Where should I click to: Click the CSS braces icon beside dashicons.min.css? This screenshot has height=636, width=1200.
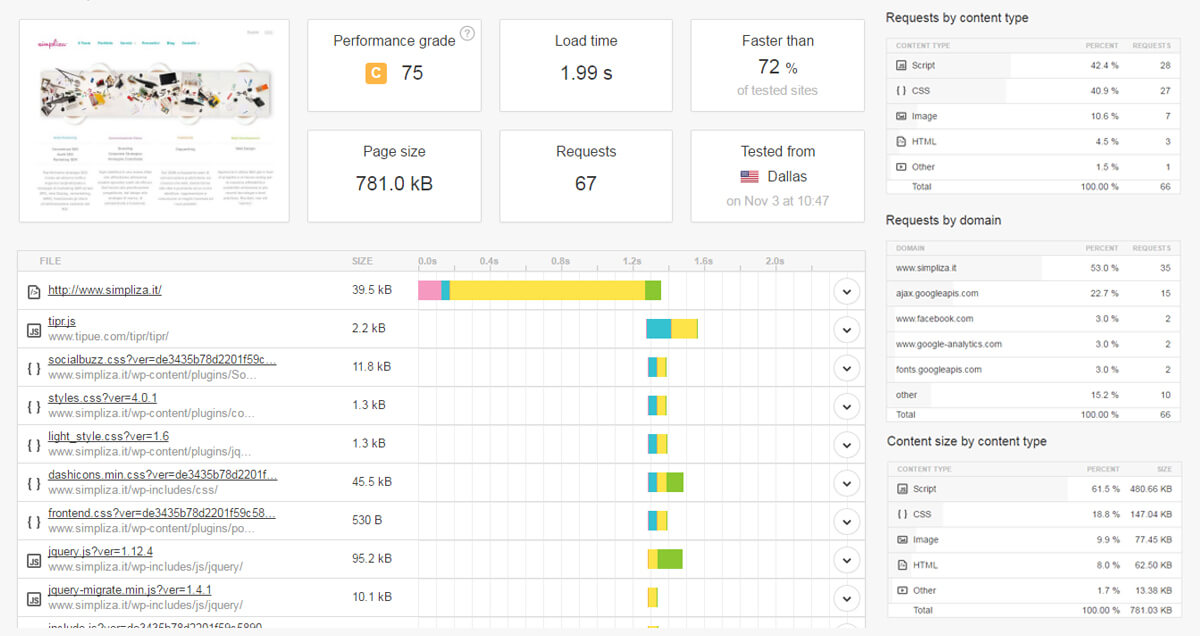click(33, 482)
